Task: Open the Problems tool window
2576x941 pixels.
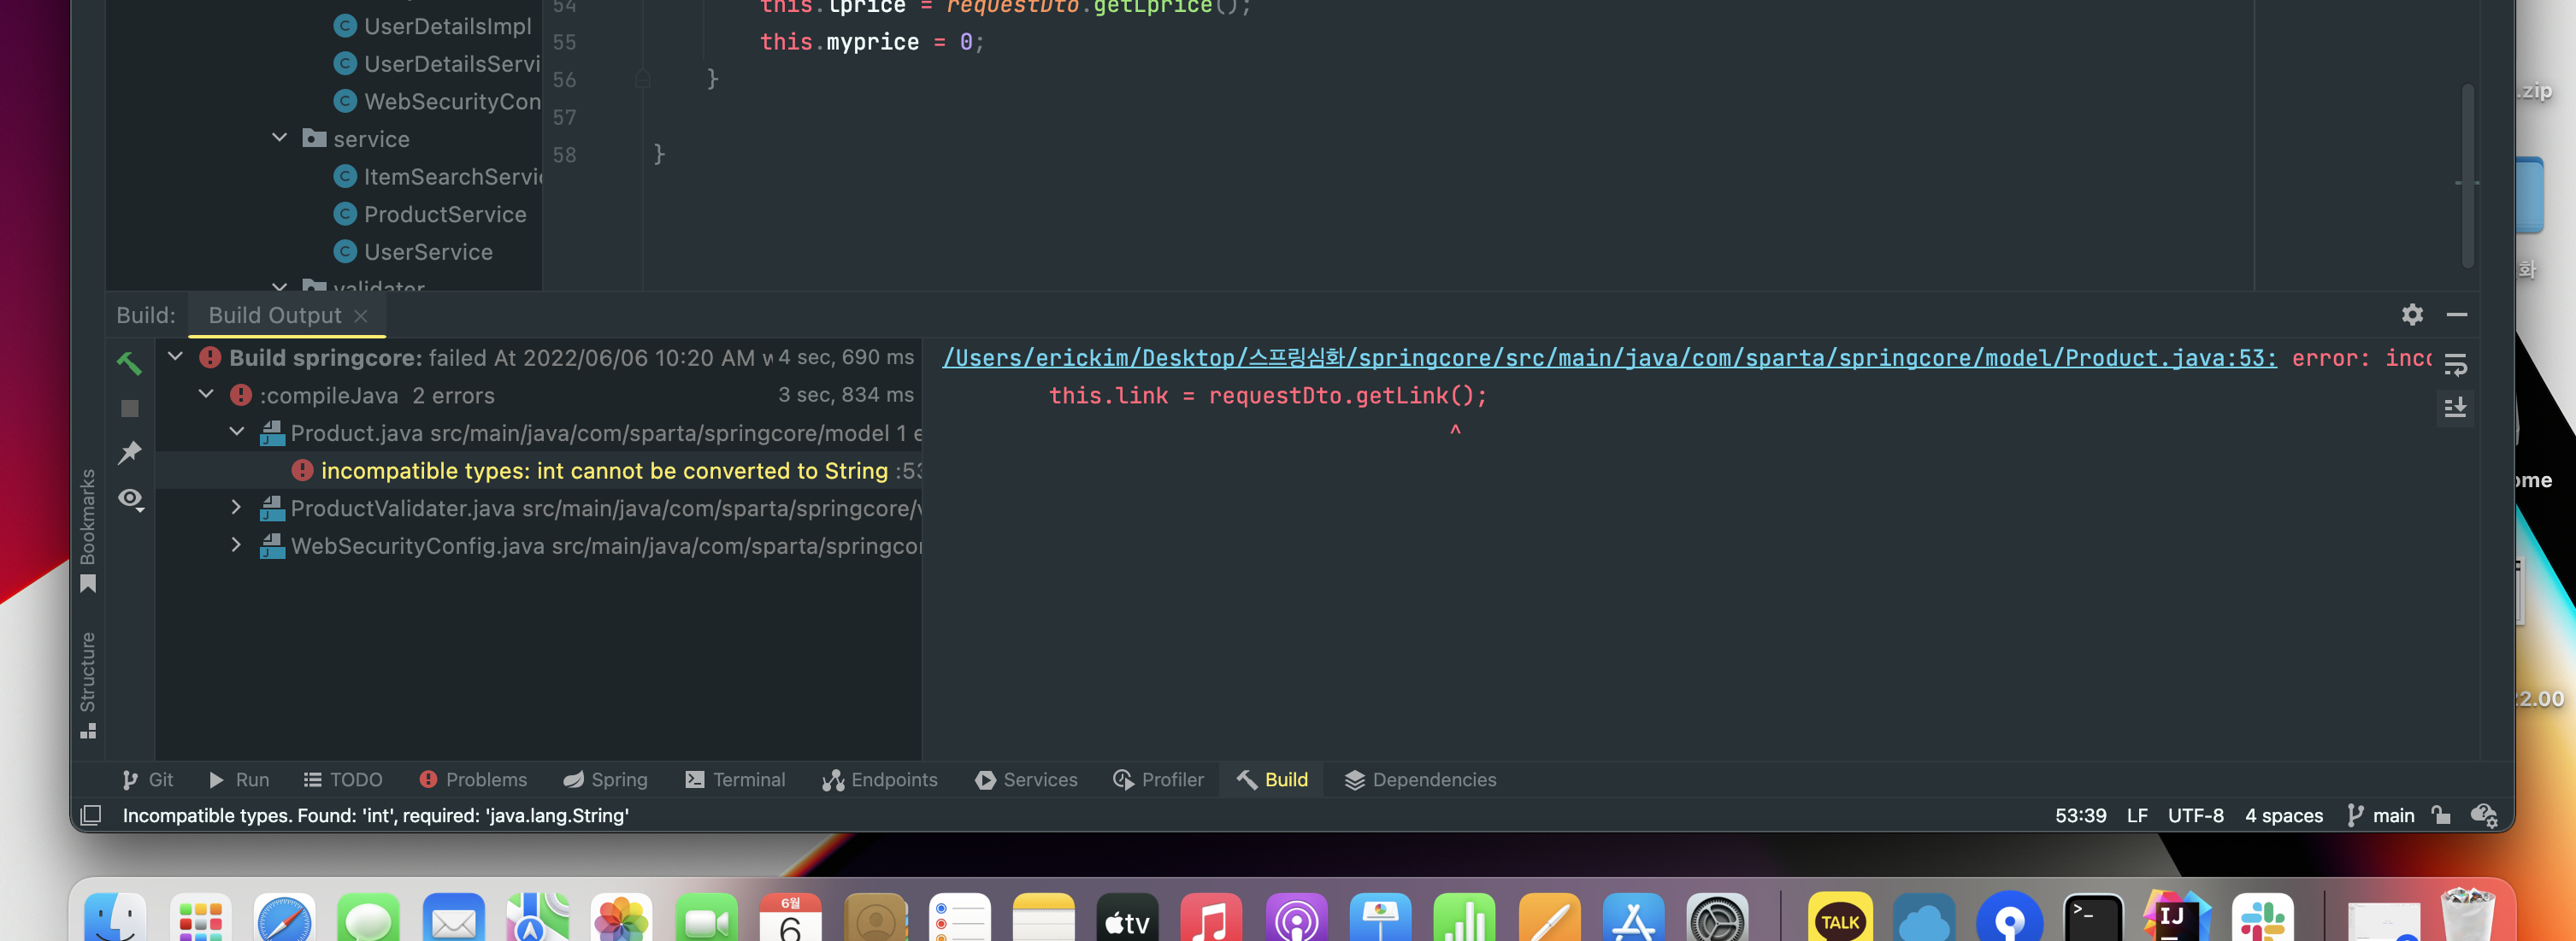Action: point(473,779)
